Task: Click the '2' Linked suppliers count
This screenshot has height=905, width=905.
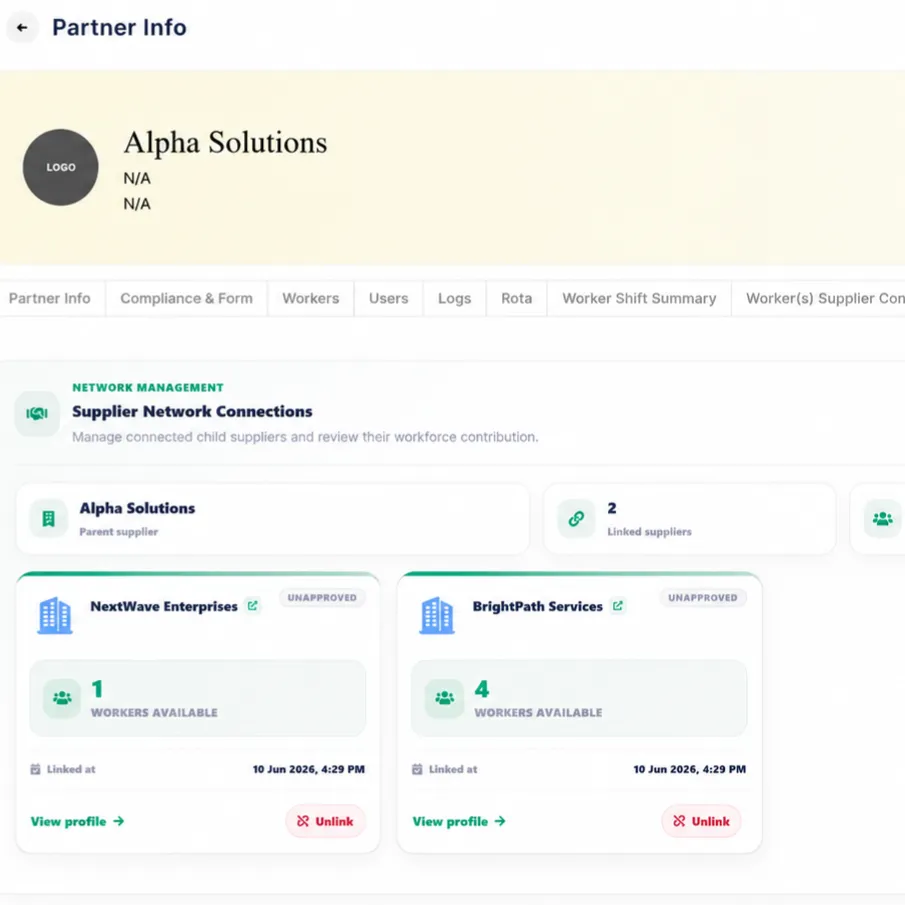Action: [x=612, y=508]
